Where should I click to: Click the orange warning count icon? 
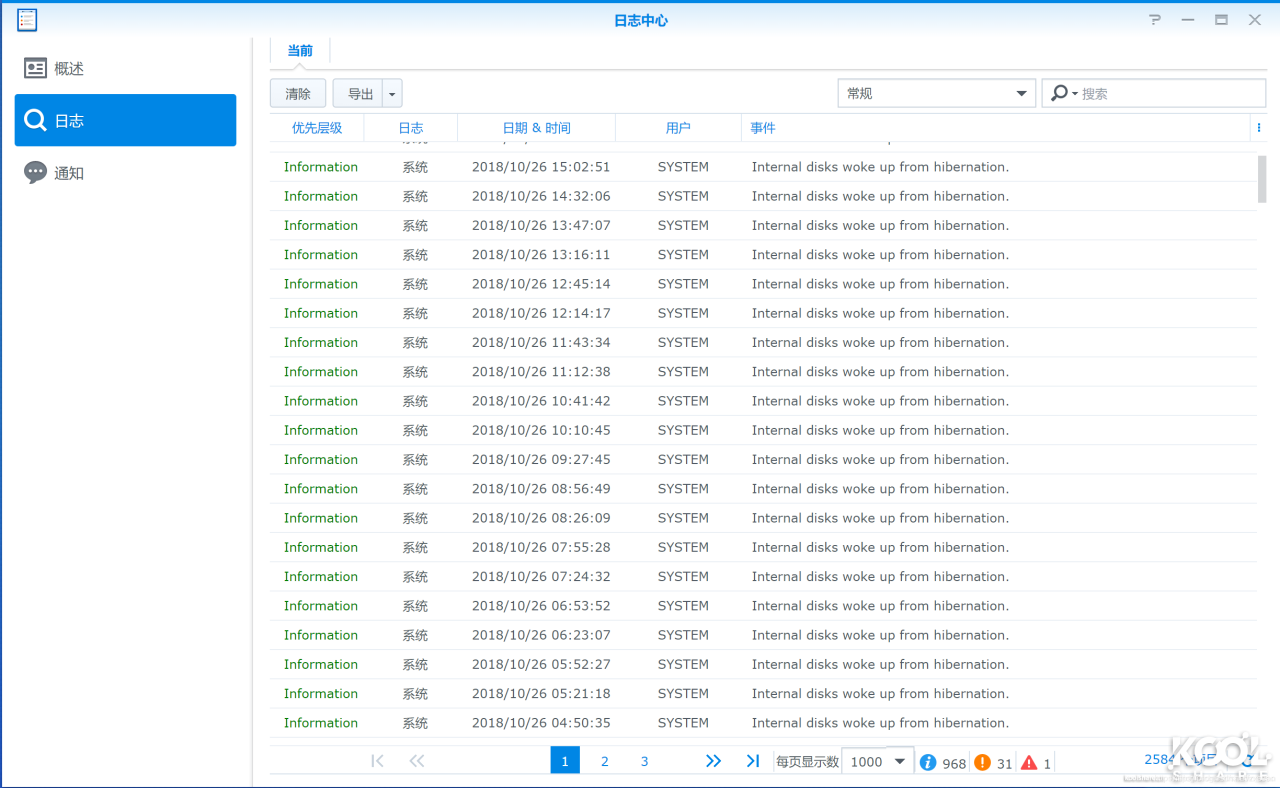(982, 762)
